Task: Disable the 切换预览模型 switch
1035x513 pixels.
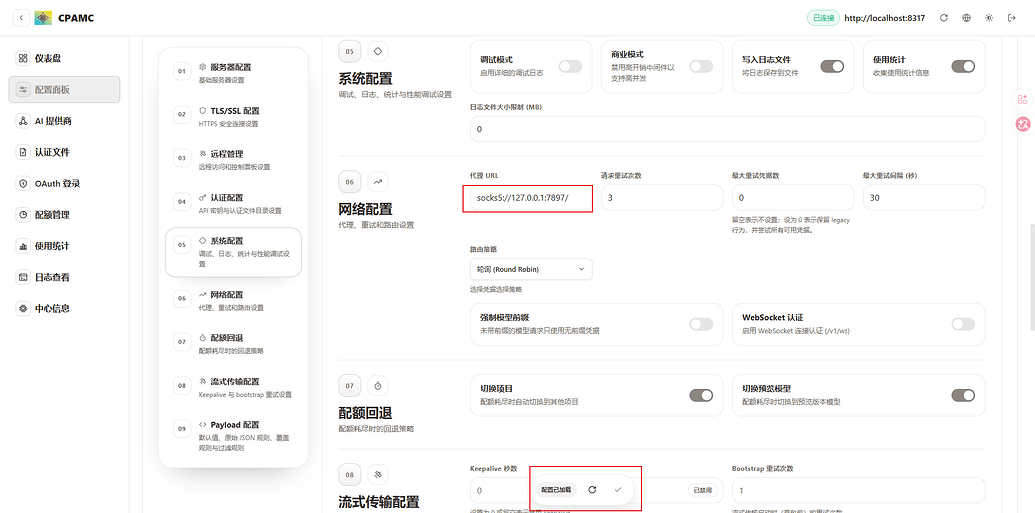Action: tap(963, 395)
